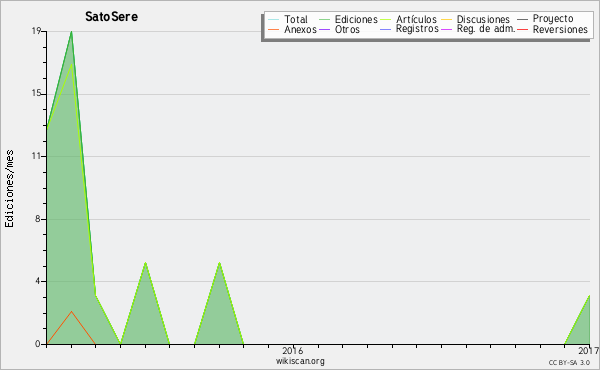Click the 19 y-axis value
The height and width of the screenshot is (370, 600).
[36, 31]
